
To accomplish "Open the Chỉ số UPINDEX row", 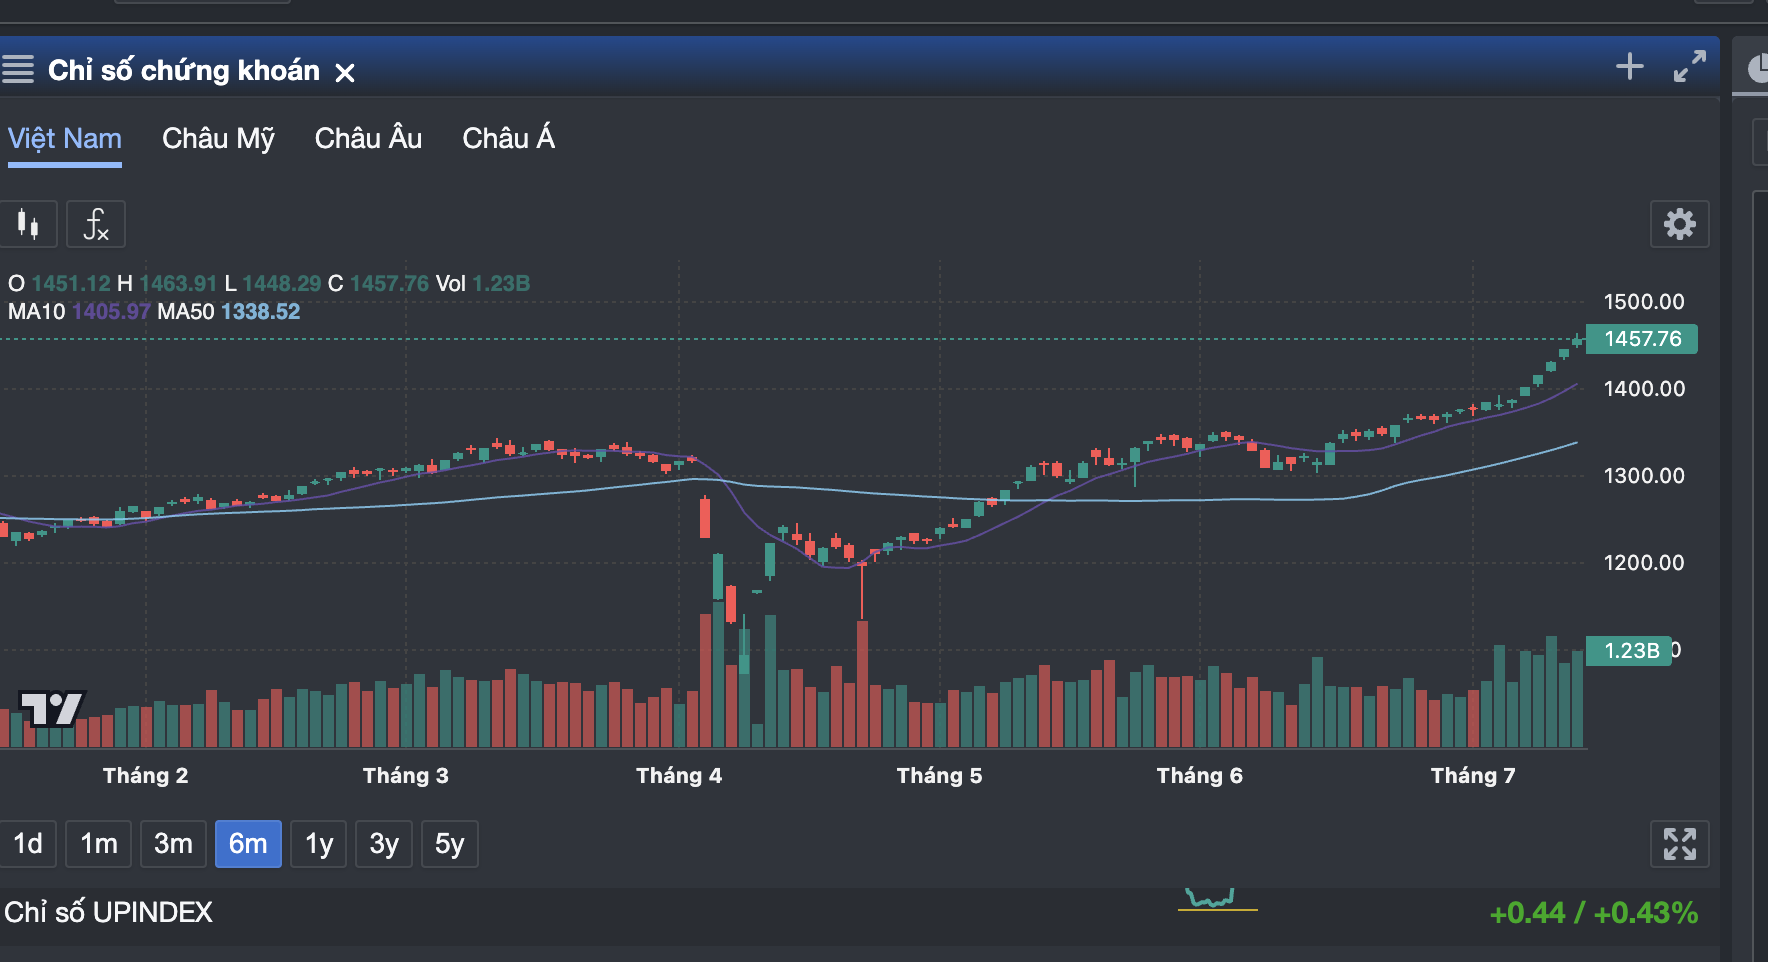I will (108, 913).
